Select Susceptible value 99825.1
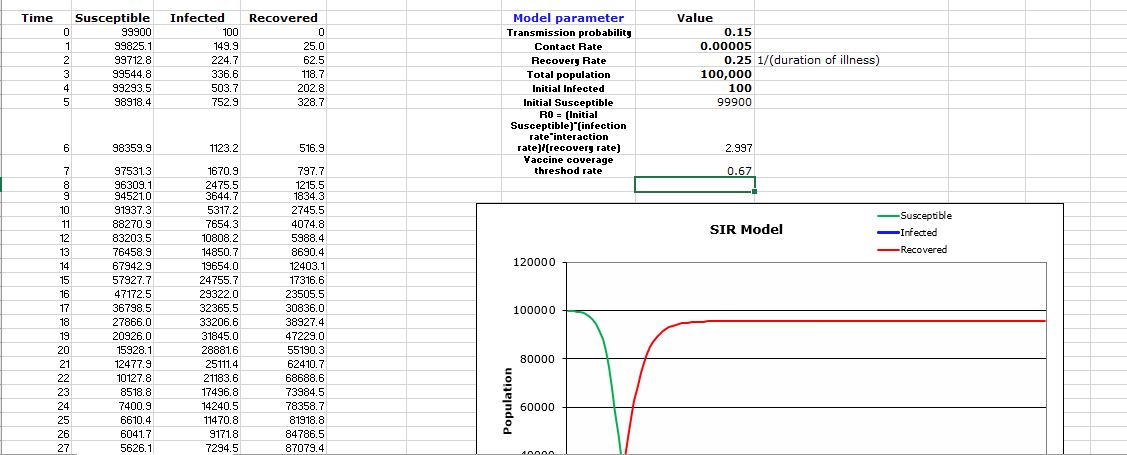 [x=112, y=46]
